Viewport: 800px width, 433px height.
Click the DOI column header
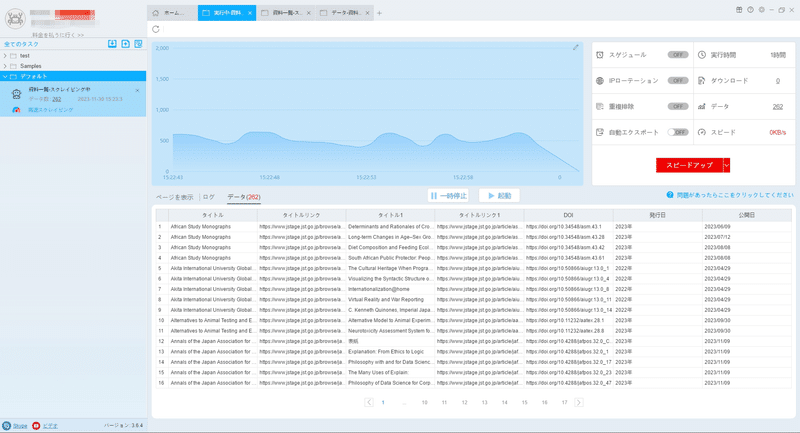(x=568, y=215)
